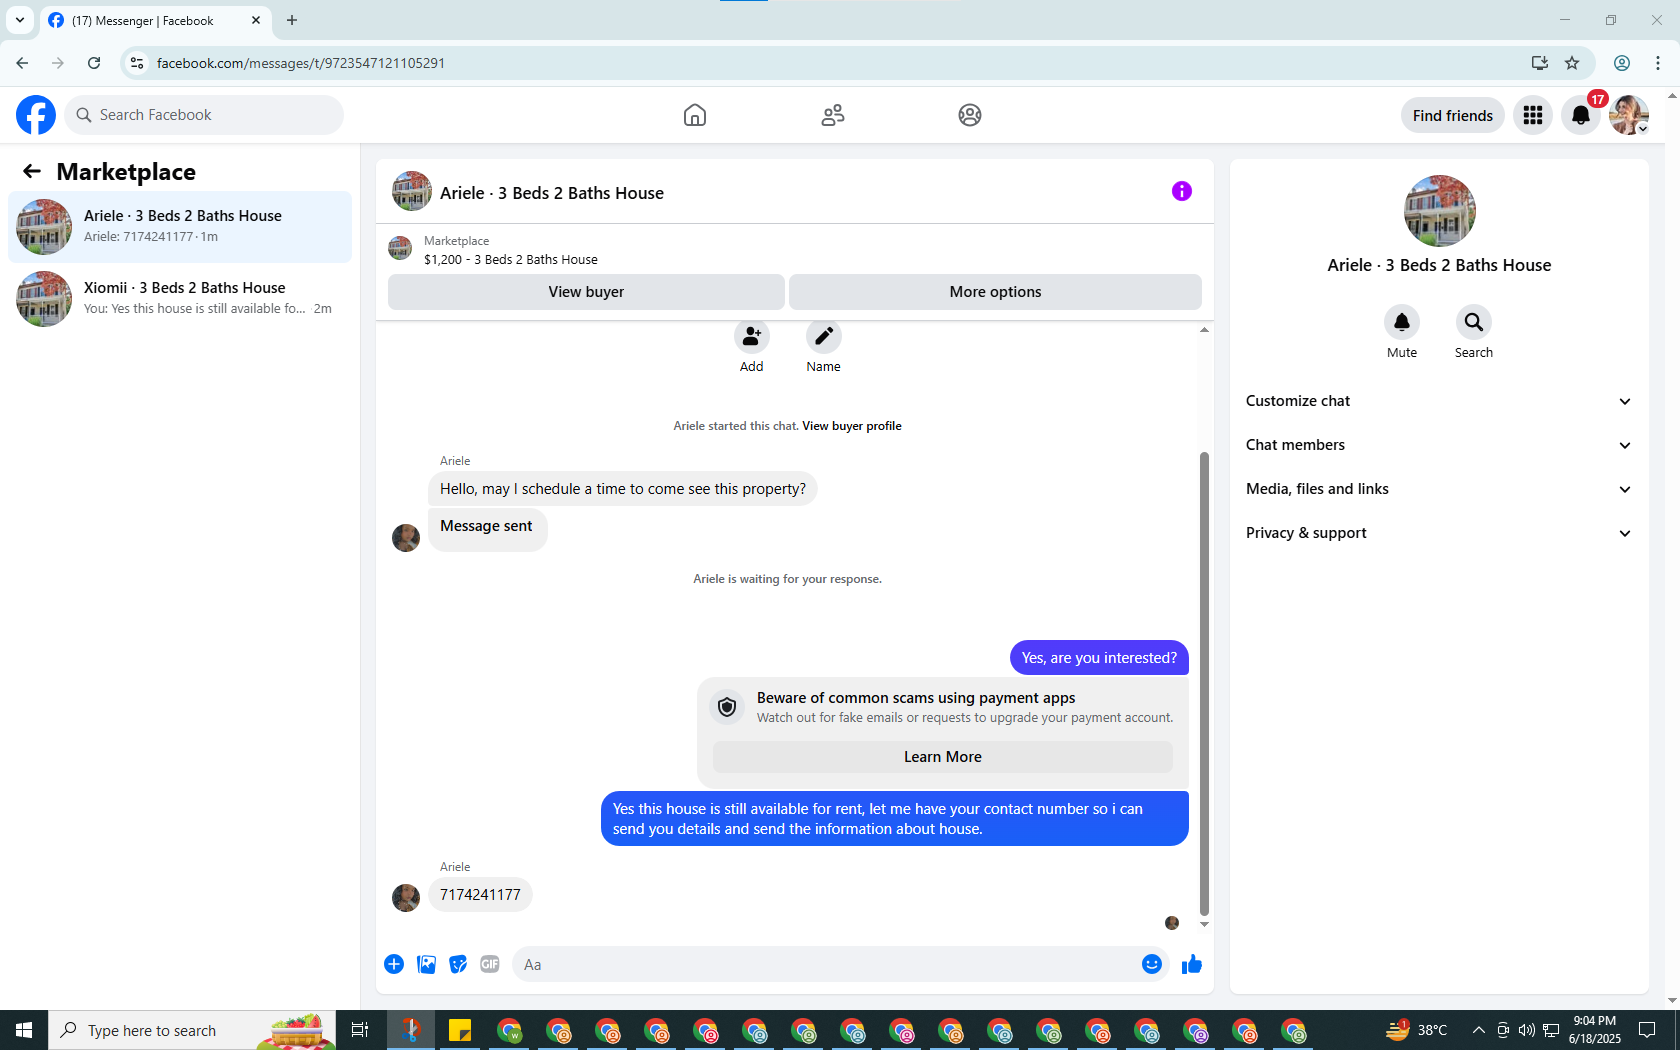Screen dimensions: 1680x1050
Task: Open conversation information purple icon
Action: tap(1182, 191)
